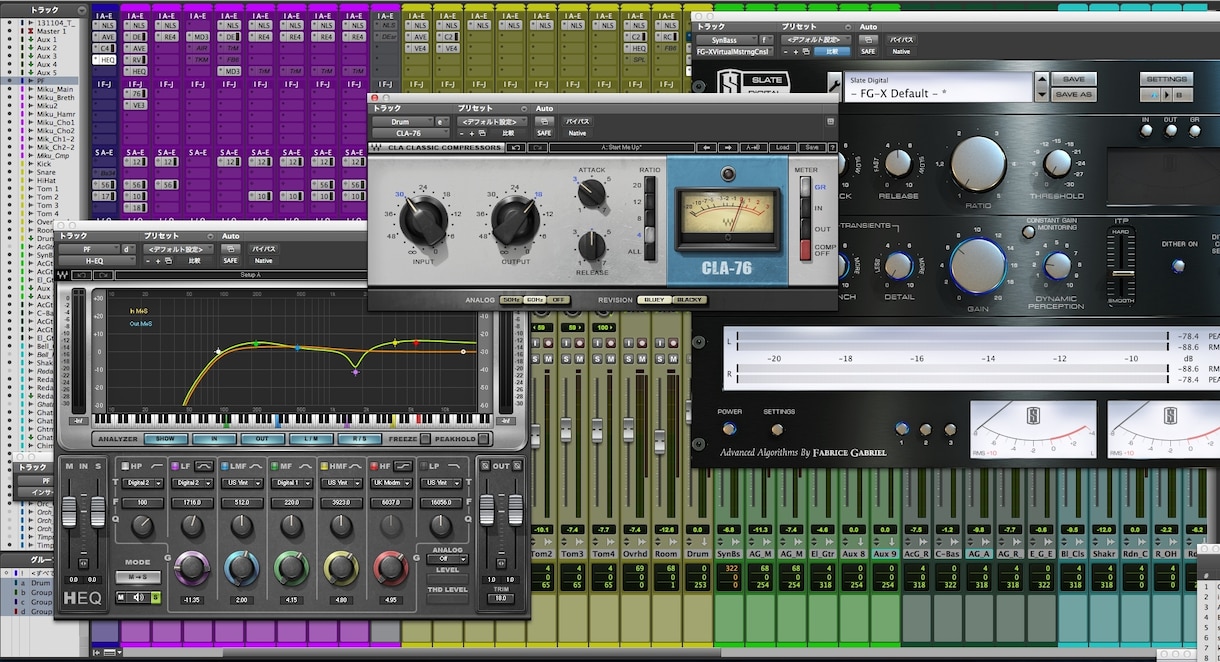Screen dimensions: 1220x662
Task: Click SHOW in the H-EQ analyzer row
Action: coord(165,439)
